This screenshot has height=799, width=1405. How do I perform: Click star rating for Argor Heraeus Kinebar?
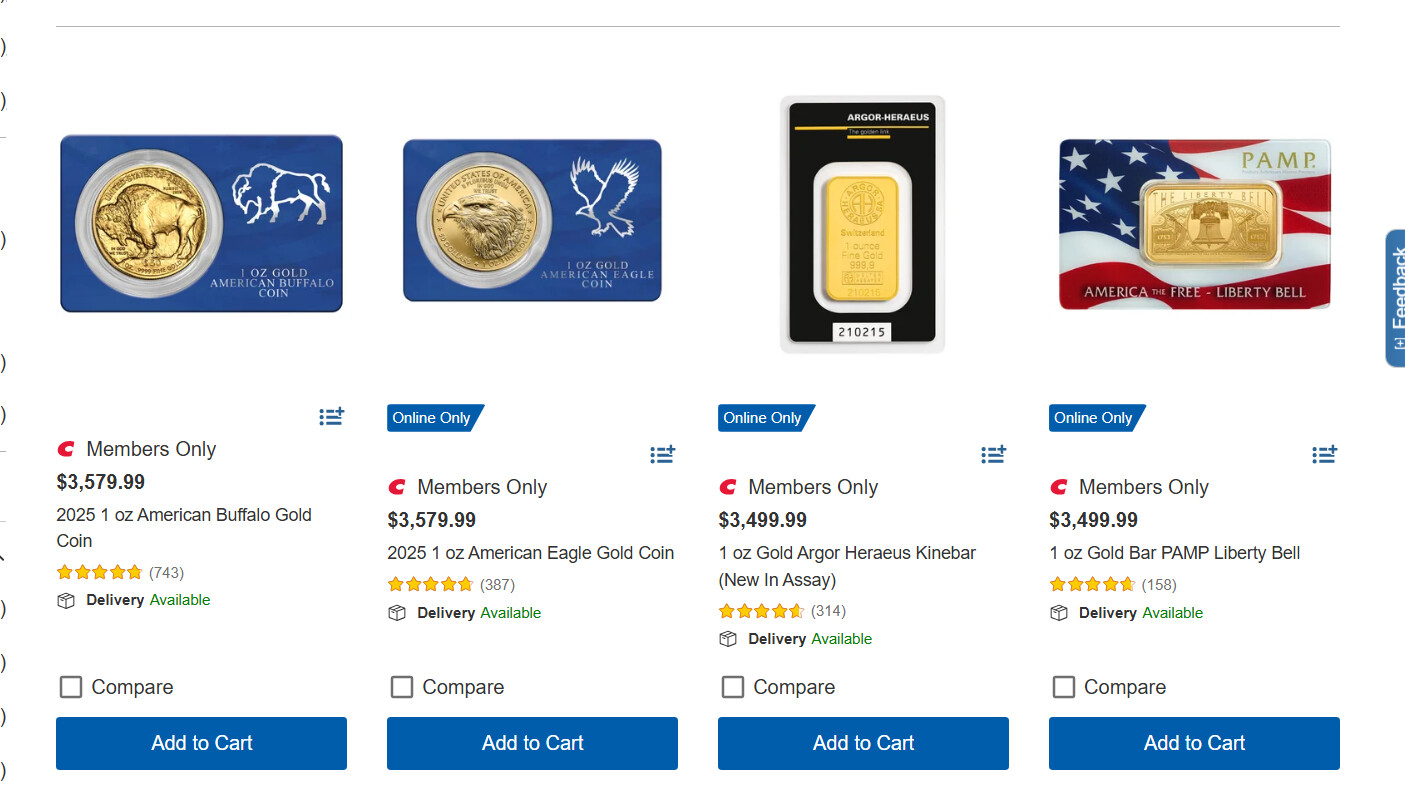click(761, 611)
